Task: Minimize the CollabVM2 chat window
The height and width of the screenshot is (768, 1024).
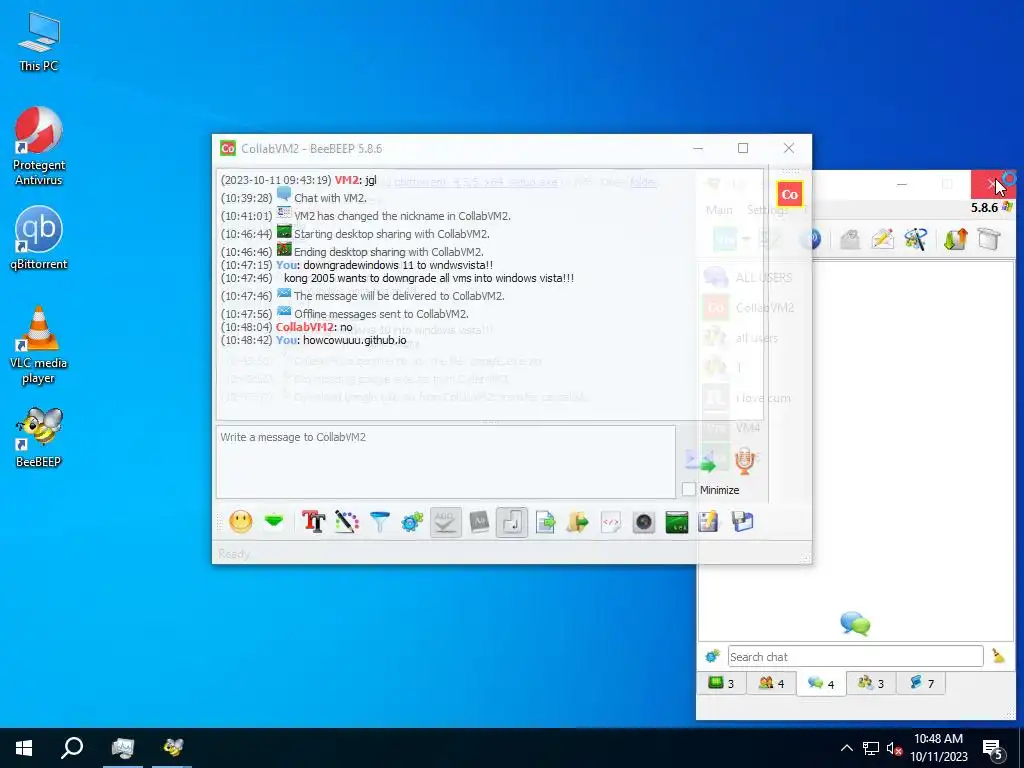Action: tap(698, 148)
